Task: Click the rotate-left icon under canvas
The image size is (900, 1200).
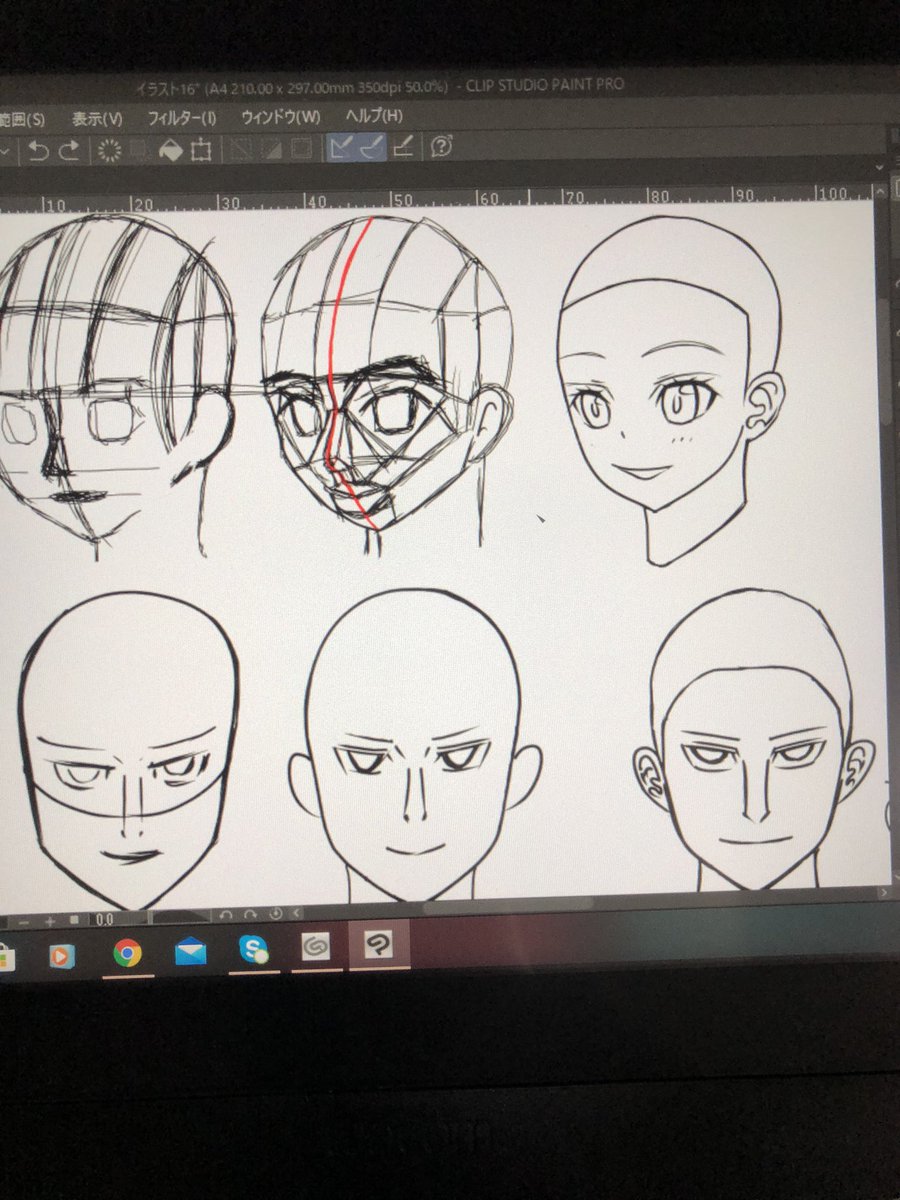Action: pos(226,914)
